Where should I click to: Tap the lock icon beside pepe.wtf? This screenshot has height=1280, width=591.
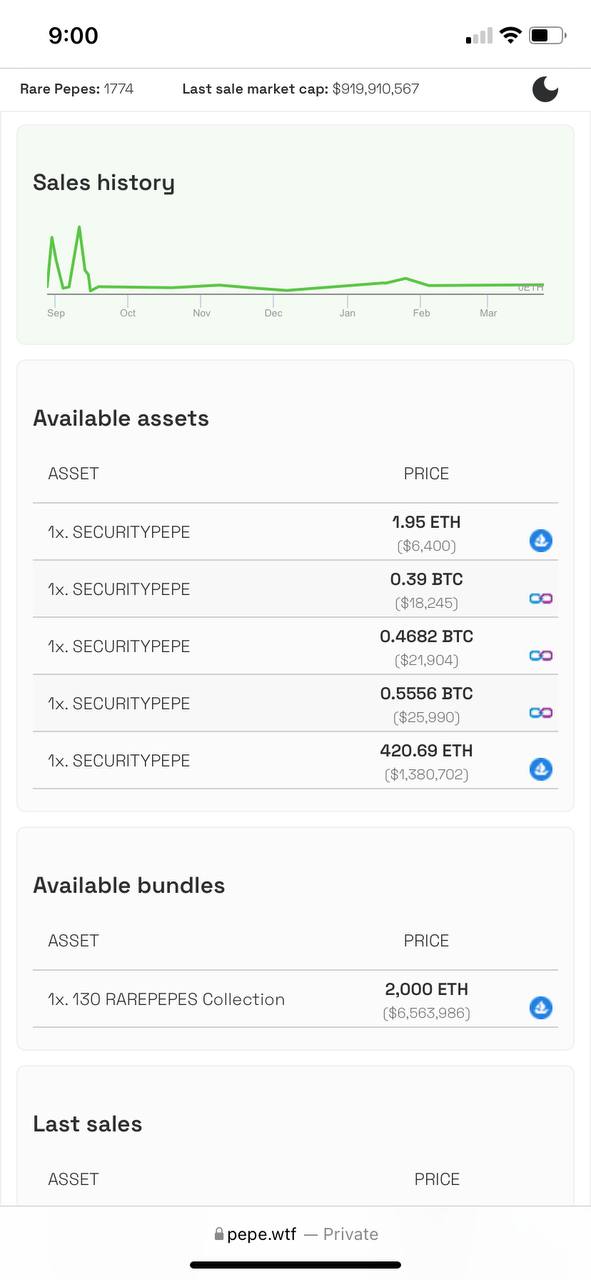coord(219,1234)
